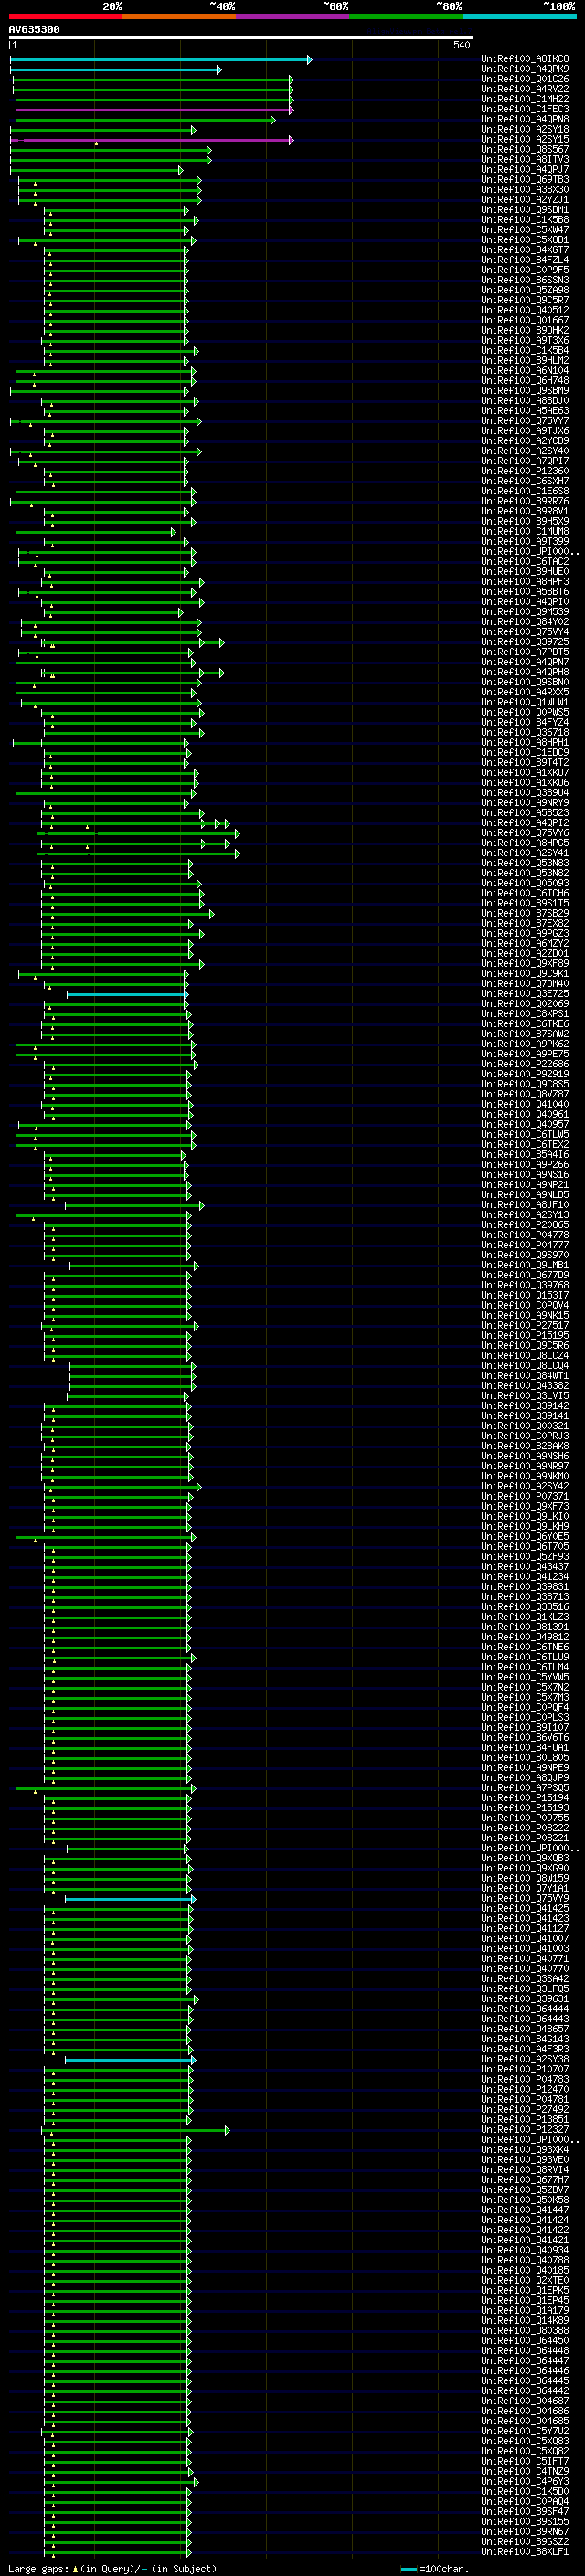Open hit UniRef100_Q9XF89

click(x=525, y=963)
